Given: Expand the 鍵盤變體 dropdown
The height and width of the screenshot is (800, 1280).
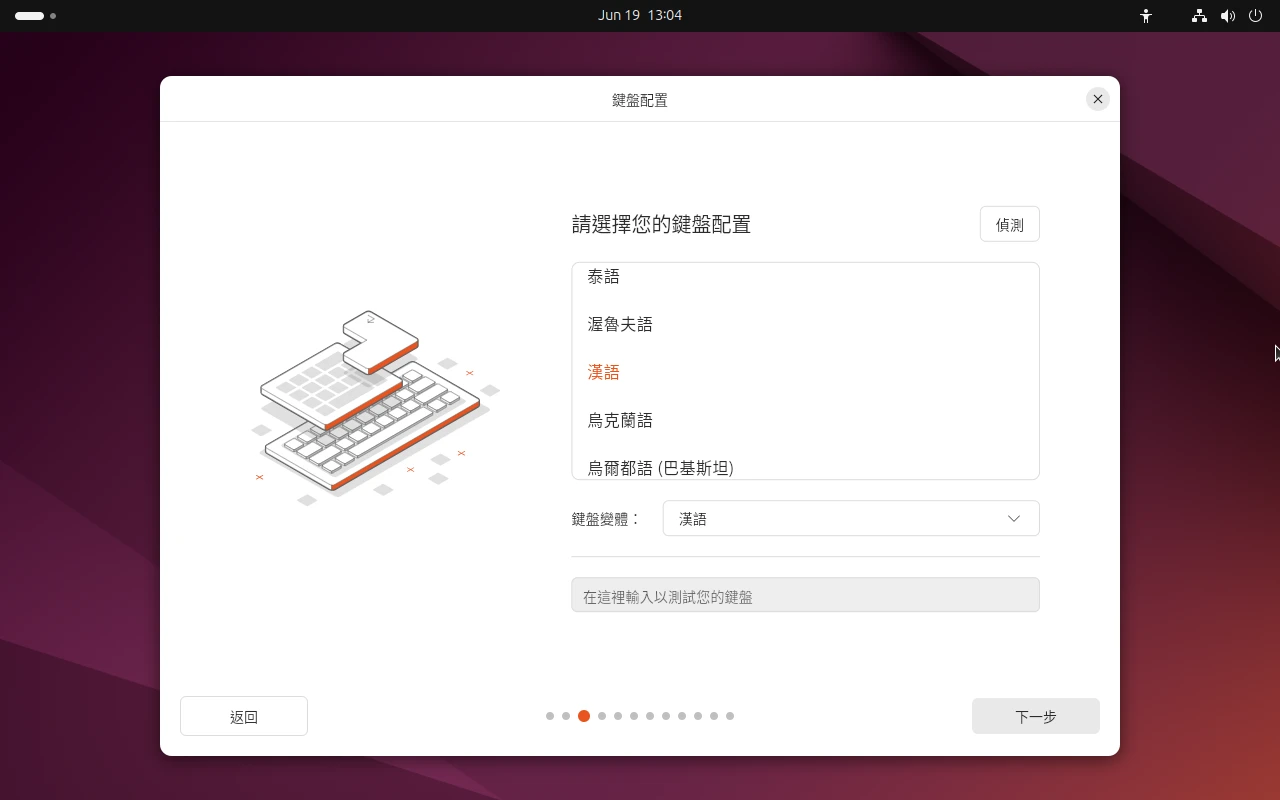Looking at the screenshot, I should click(x=851, y=518).
